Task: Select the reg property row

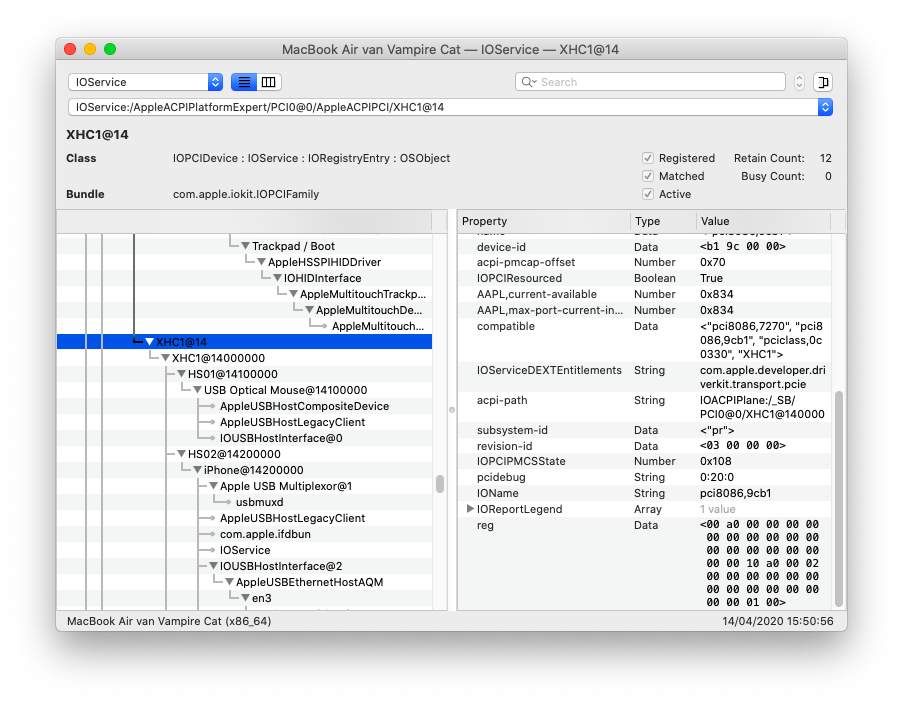Action: tap(645, 563)
